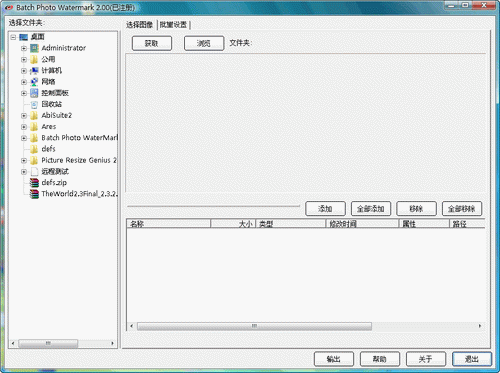Expand the Ares folder node

(24, 127)
